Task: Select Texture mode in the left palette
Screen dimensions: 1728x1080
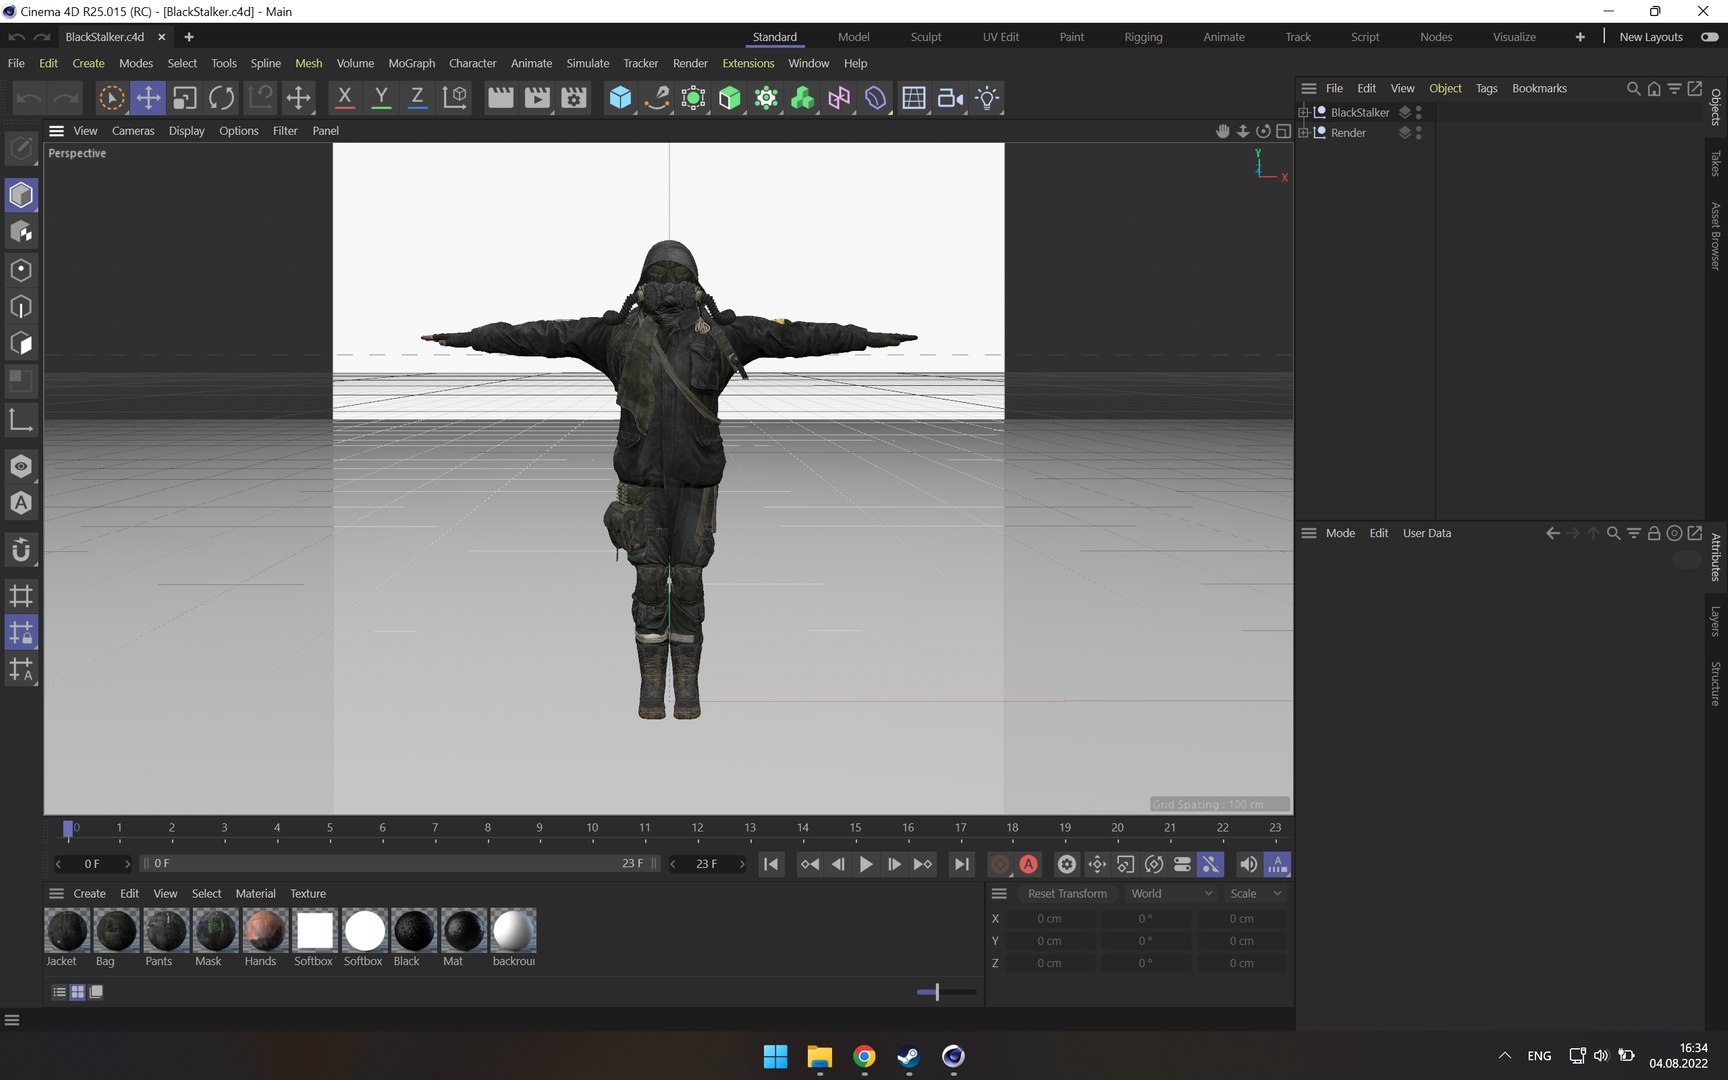Action: point(21,232)
